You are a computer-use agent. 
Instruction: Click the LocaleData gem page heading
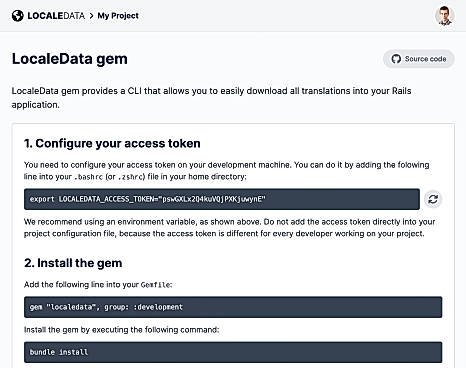(x=70, y=59)
